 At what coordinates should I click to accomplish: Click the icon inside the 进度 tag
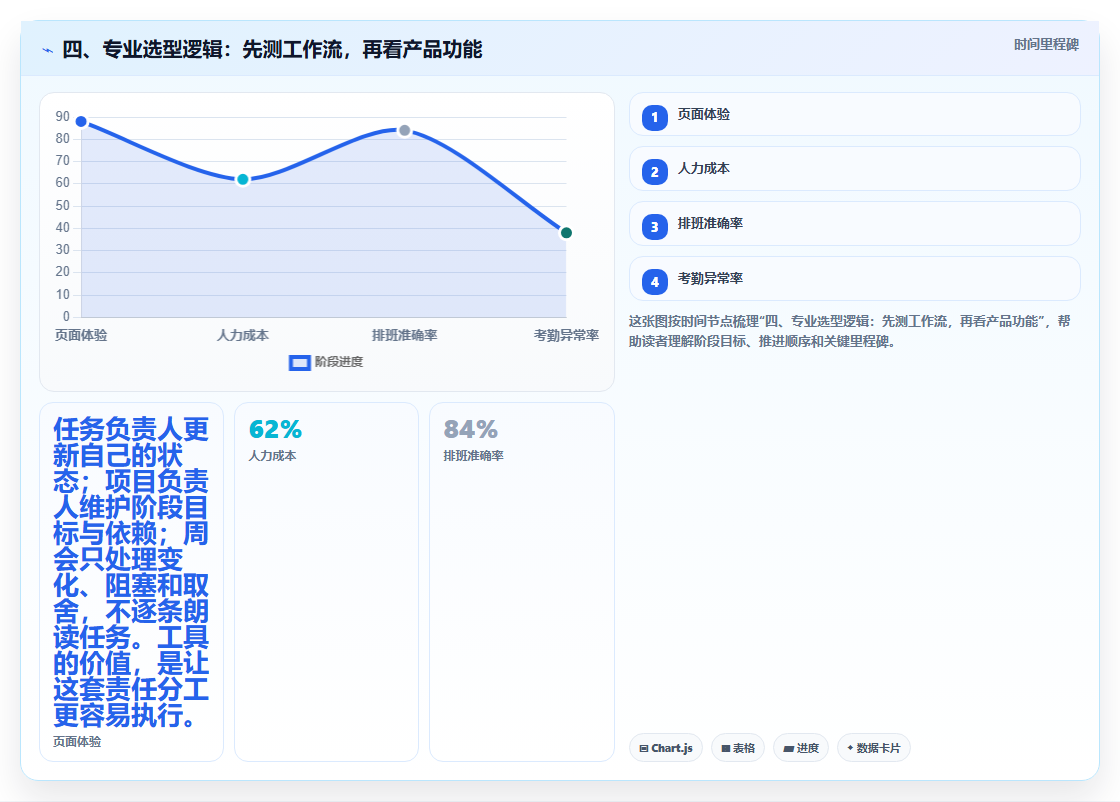pos(789,748)
